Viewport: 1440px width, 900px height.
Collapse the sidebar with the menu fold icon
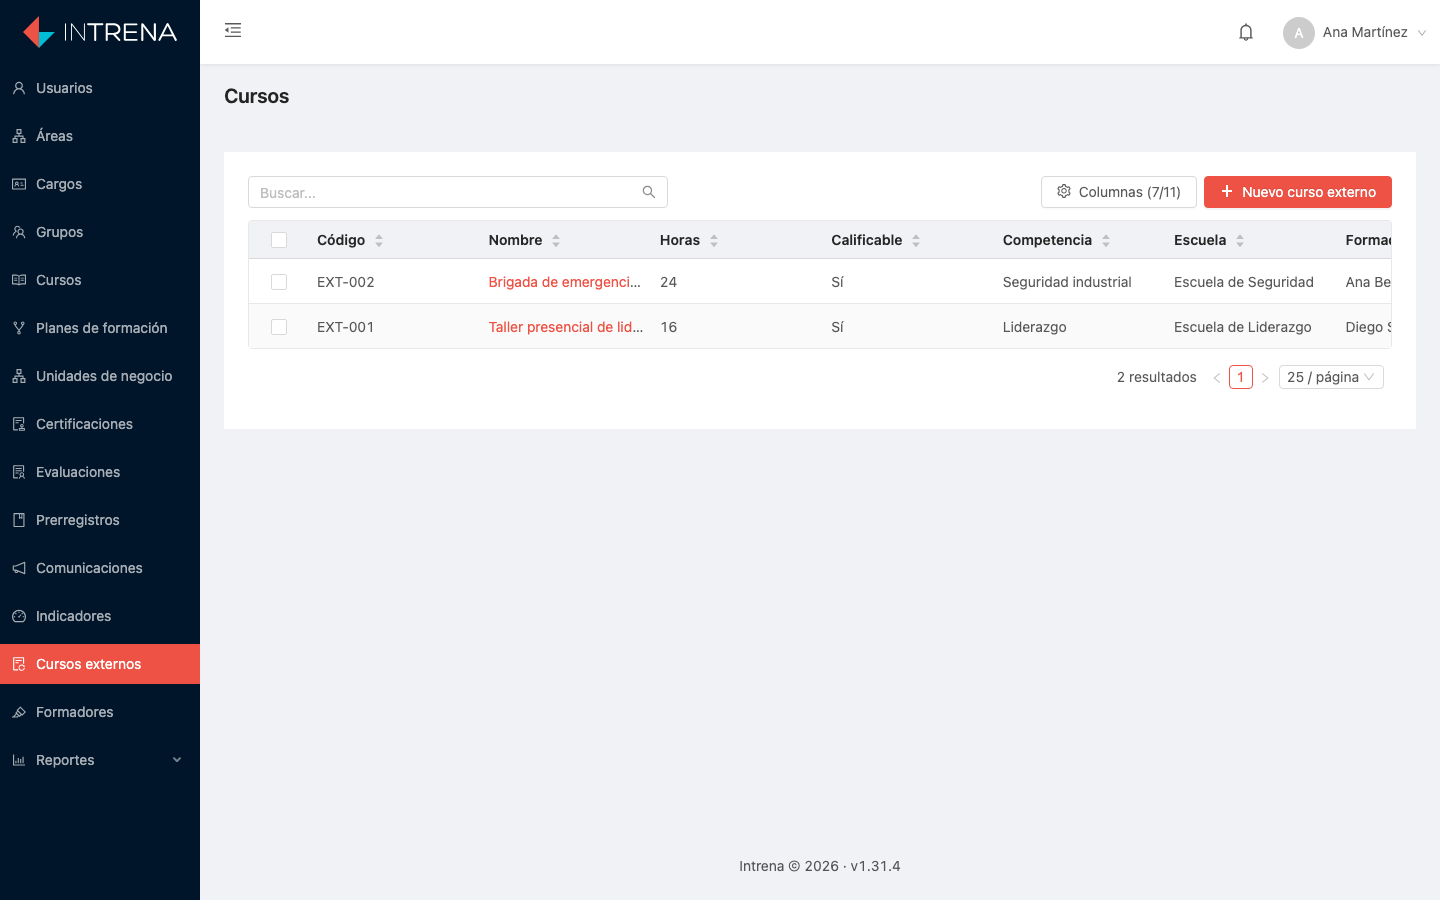[233, 30]
